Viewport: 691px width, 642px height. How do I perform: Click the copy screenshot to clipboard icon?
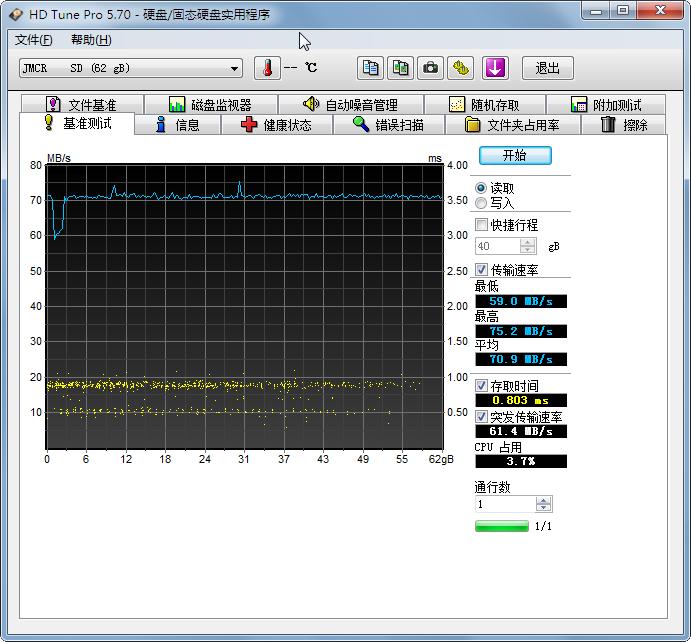tap(400, 68)
